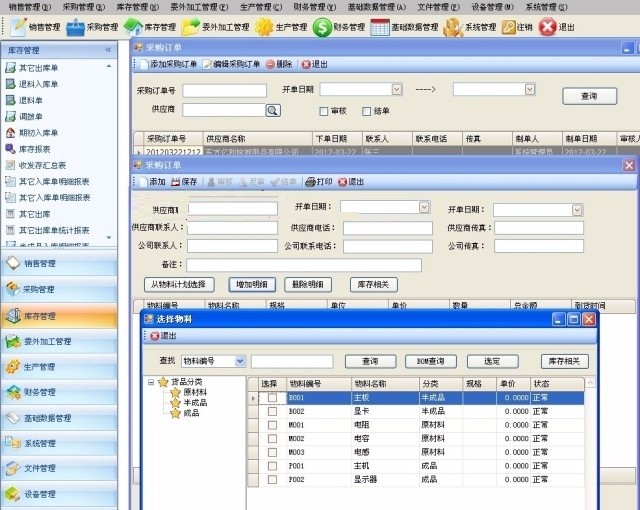Click 打印 printer icon in order dialog

(311, 182)
